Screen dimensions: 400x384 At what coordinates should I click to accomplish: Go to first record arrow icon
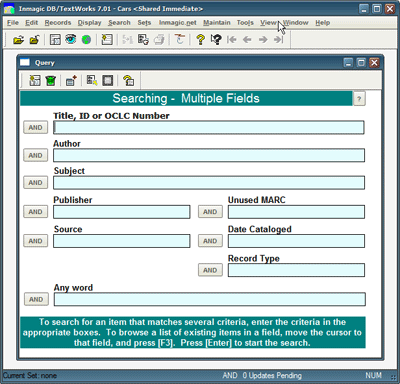click(231, 40)
